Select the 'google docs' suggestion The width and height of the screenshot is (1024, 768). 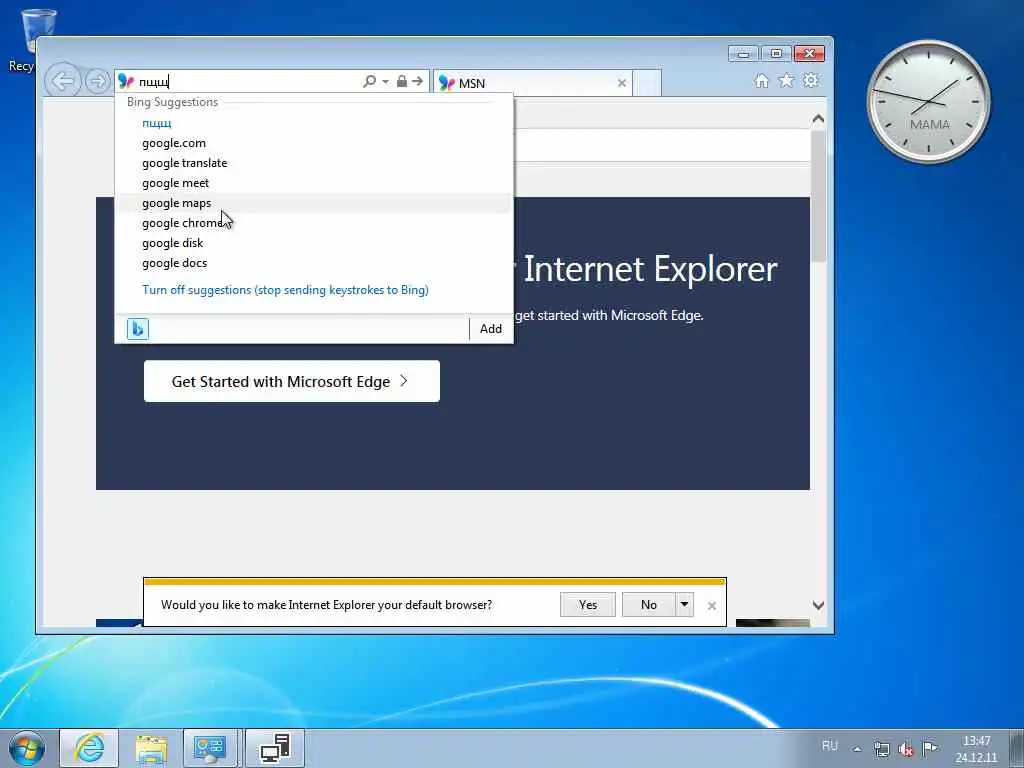tap(313, 263)
